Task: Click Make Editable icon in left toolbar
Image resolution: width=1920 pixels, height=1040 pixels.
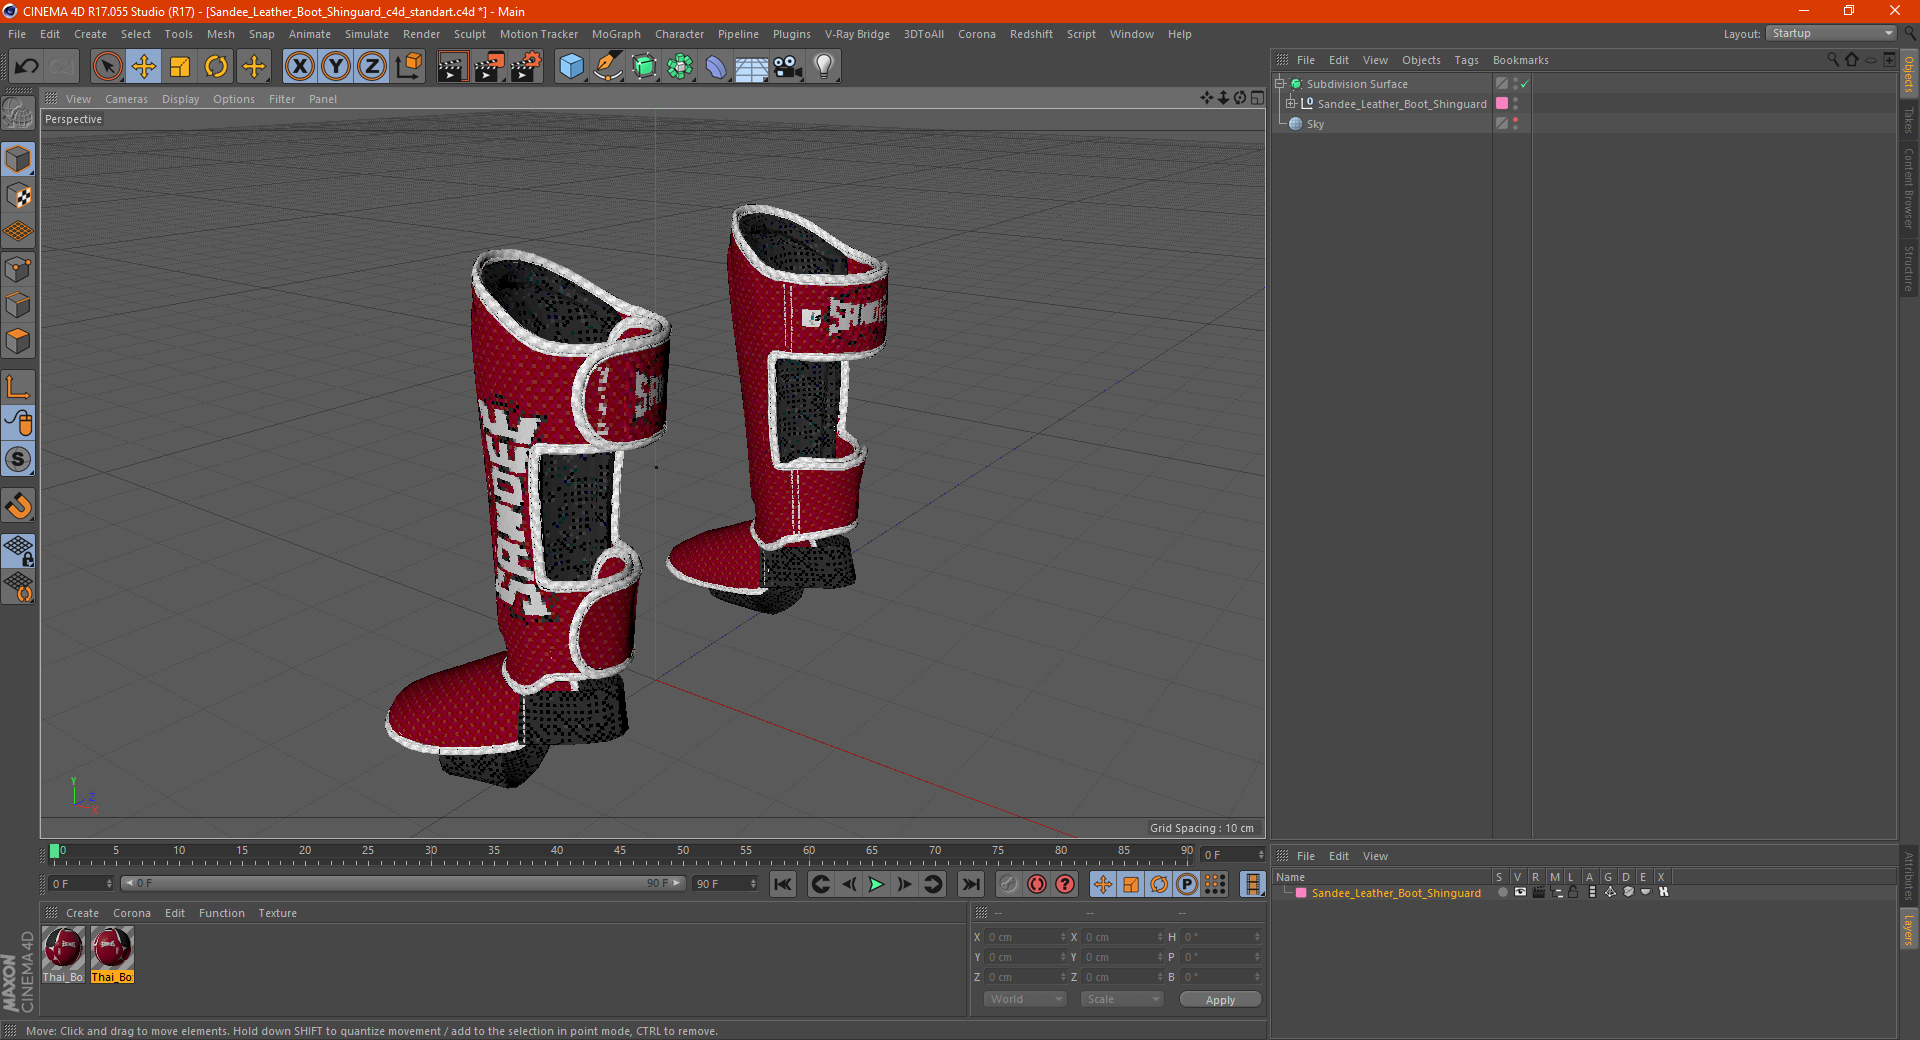Action: click(18, 114)
